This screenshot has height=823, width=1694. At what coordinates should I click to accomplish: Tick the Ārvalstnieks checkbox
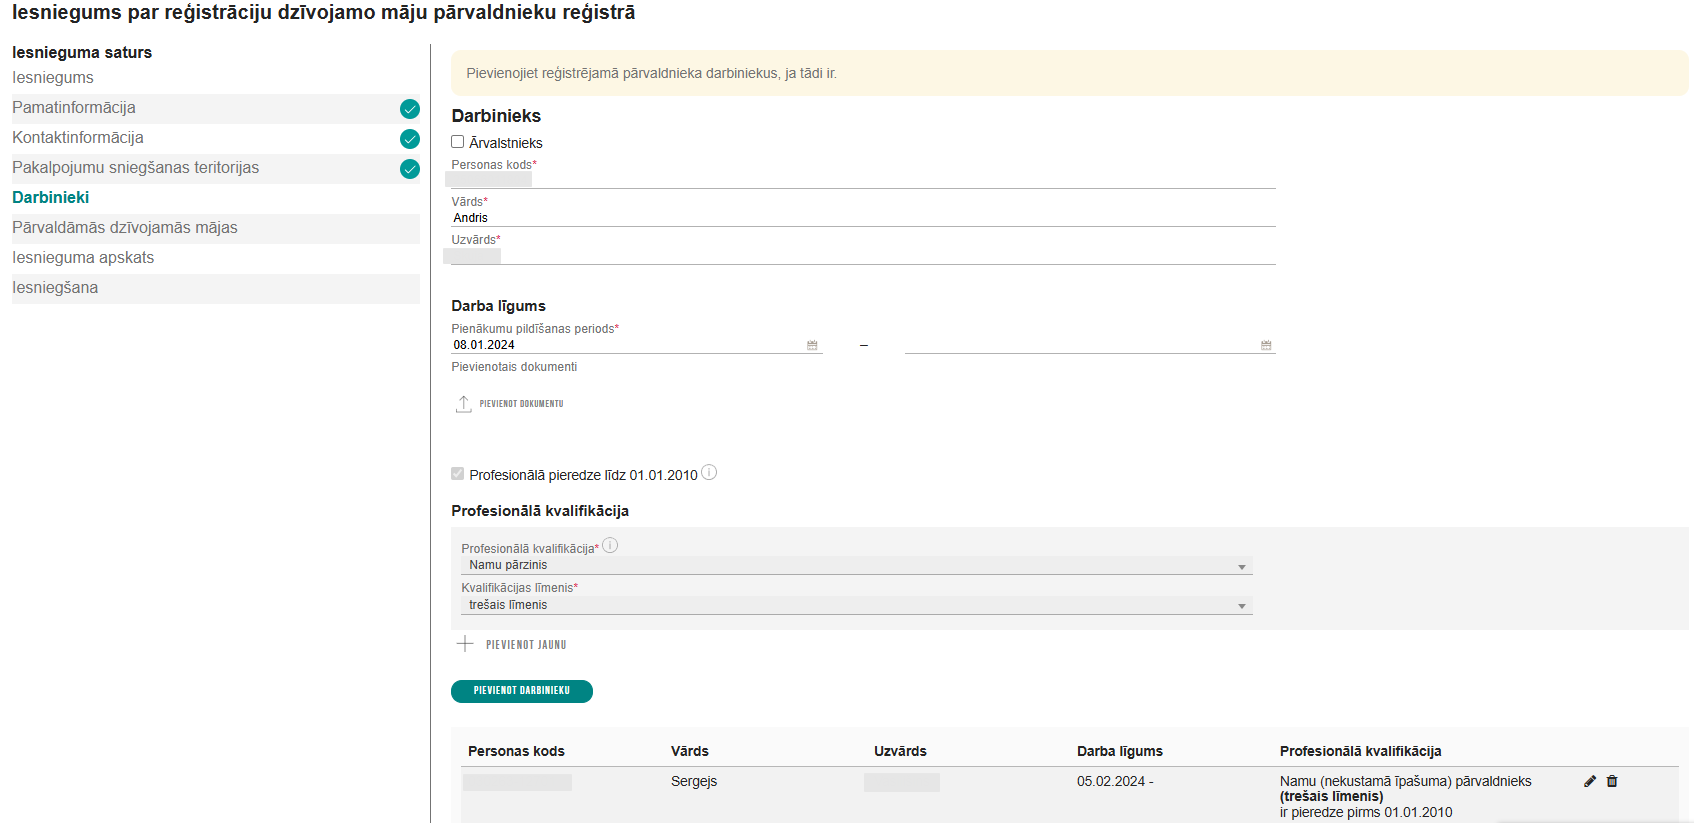pyautogui.click(x=457, y=142)
